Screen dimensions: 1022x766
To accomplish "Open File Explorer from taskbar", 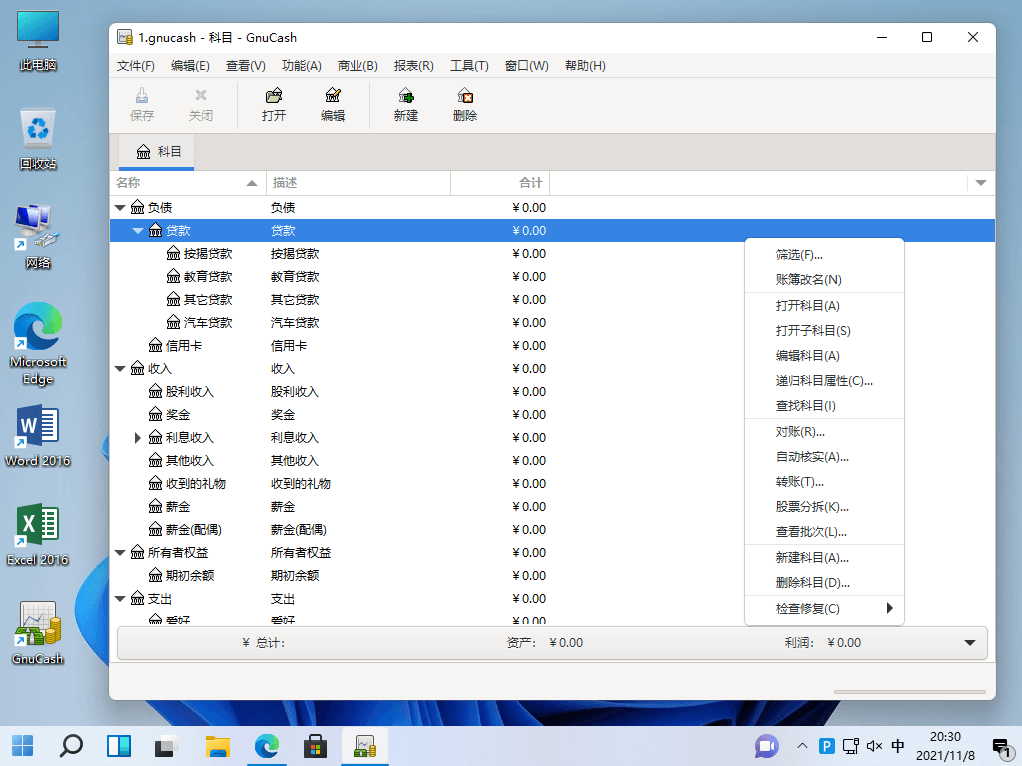I will tap(218, 746).
